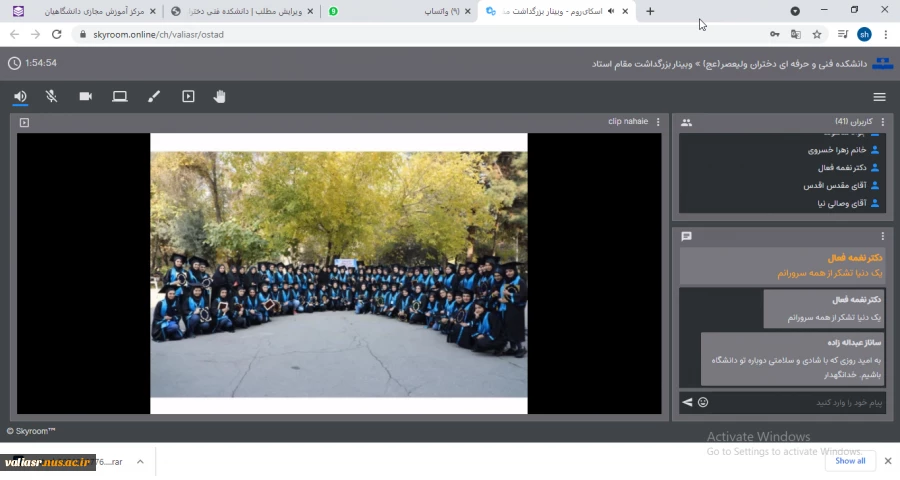
Task: Click the site lock security icon
Action: click(83, 34)
